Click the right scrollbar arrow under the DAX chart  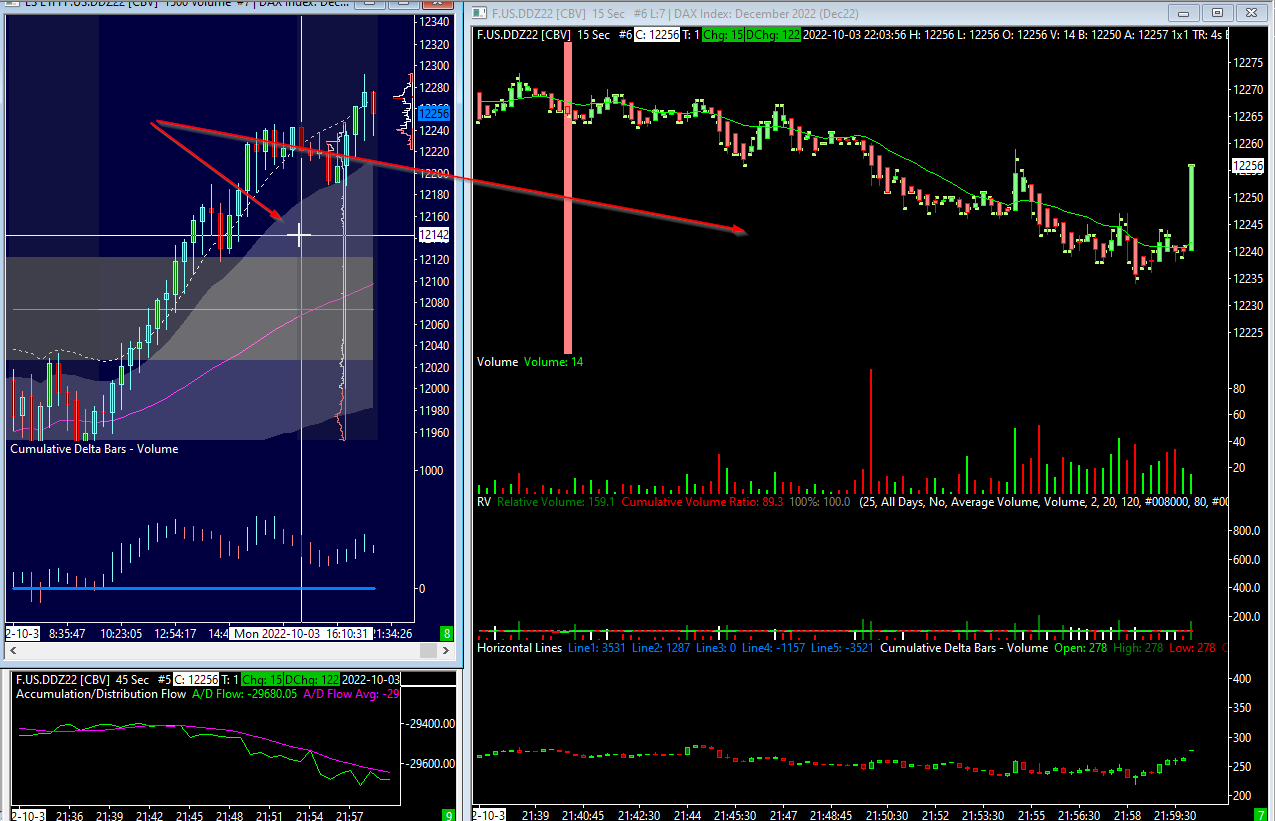[445, 651]
